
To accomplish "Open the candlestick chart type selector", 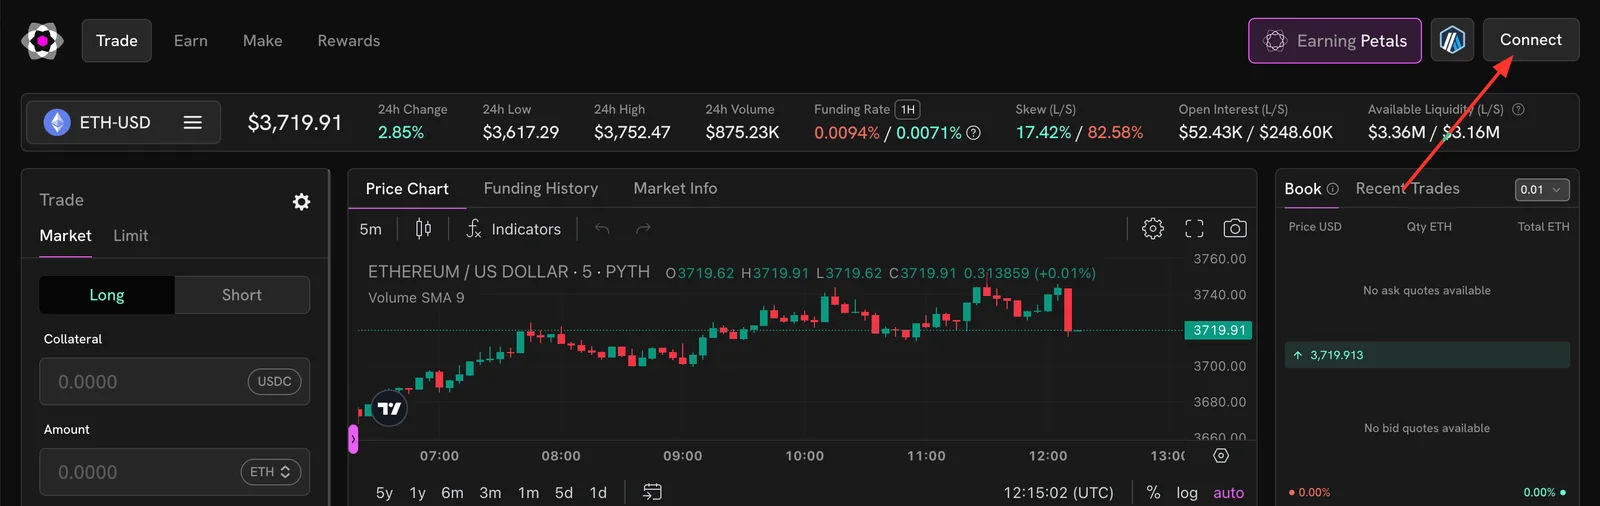I will click(423, 229).
